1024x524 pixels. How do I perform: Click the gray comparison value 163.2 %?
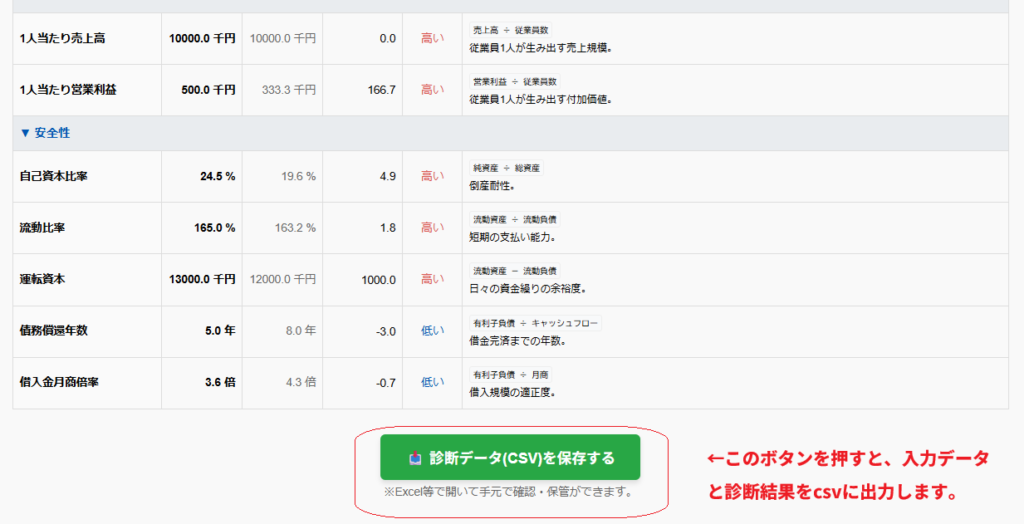click(295, 228)
